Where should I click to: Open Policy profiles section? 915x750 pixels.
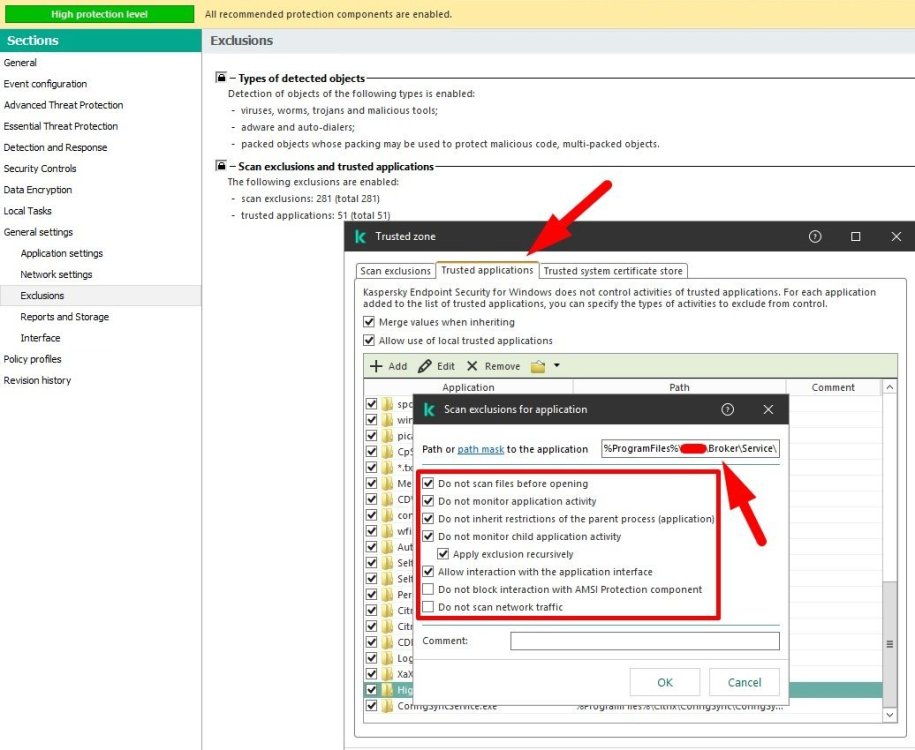coord(32,359)
